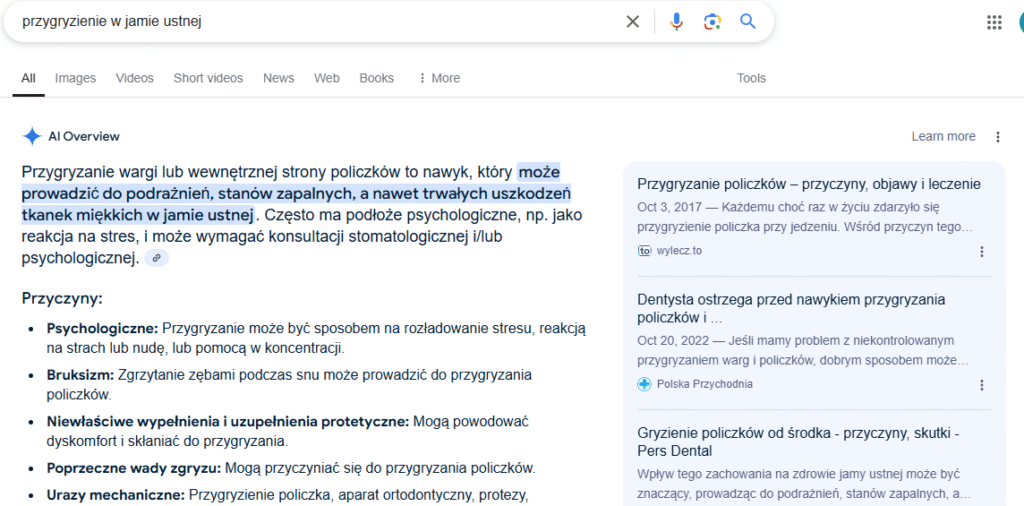Go to the News tab
The height and width of the screenshot is (506, 1024).
point(278,78)
